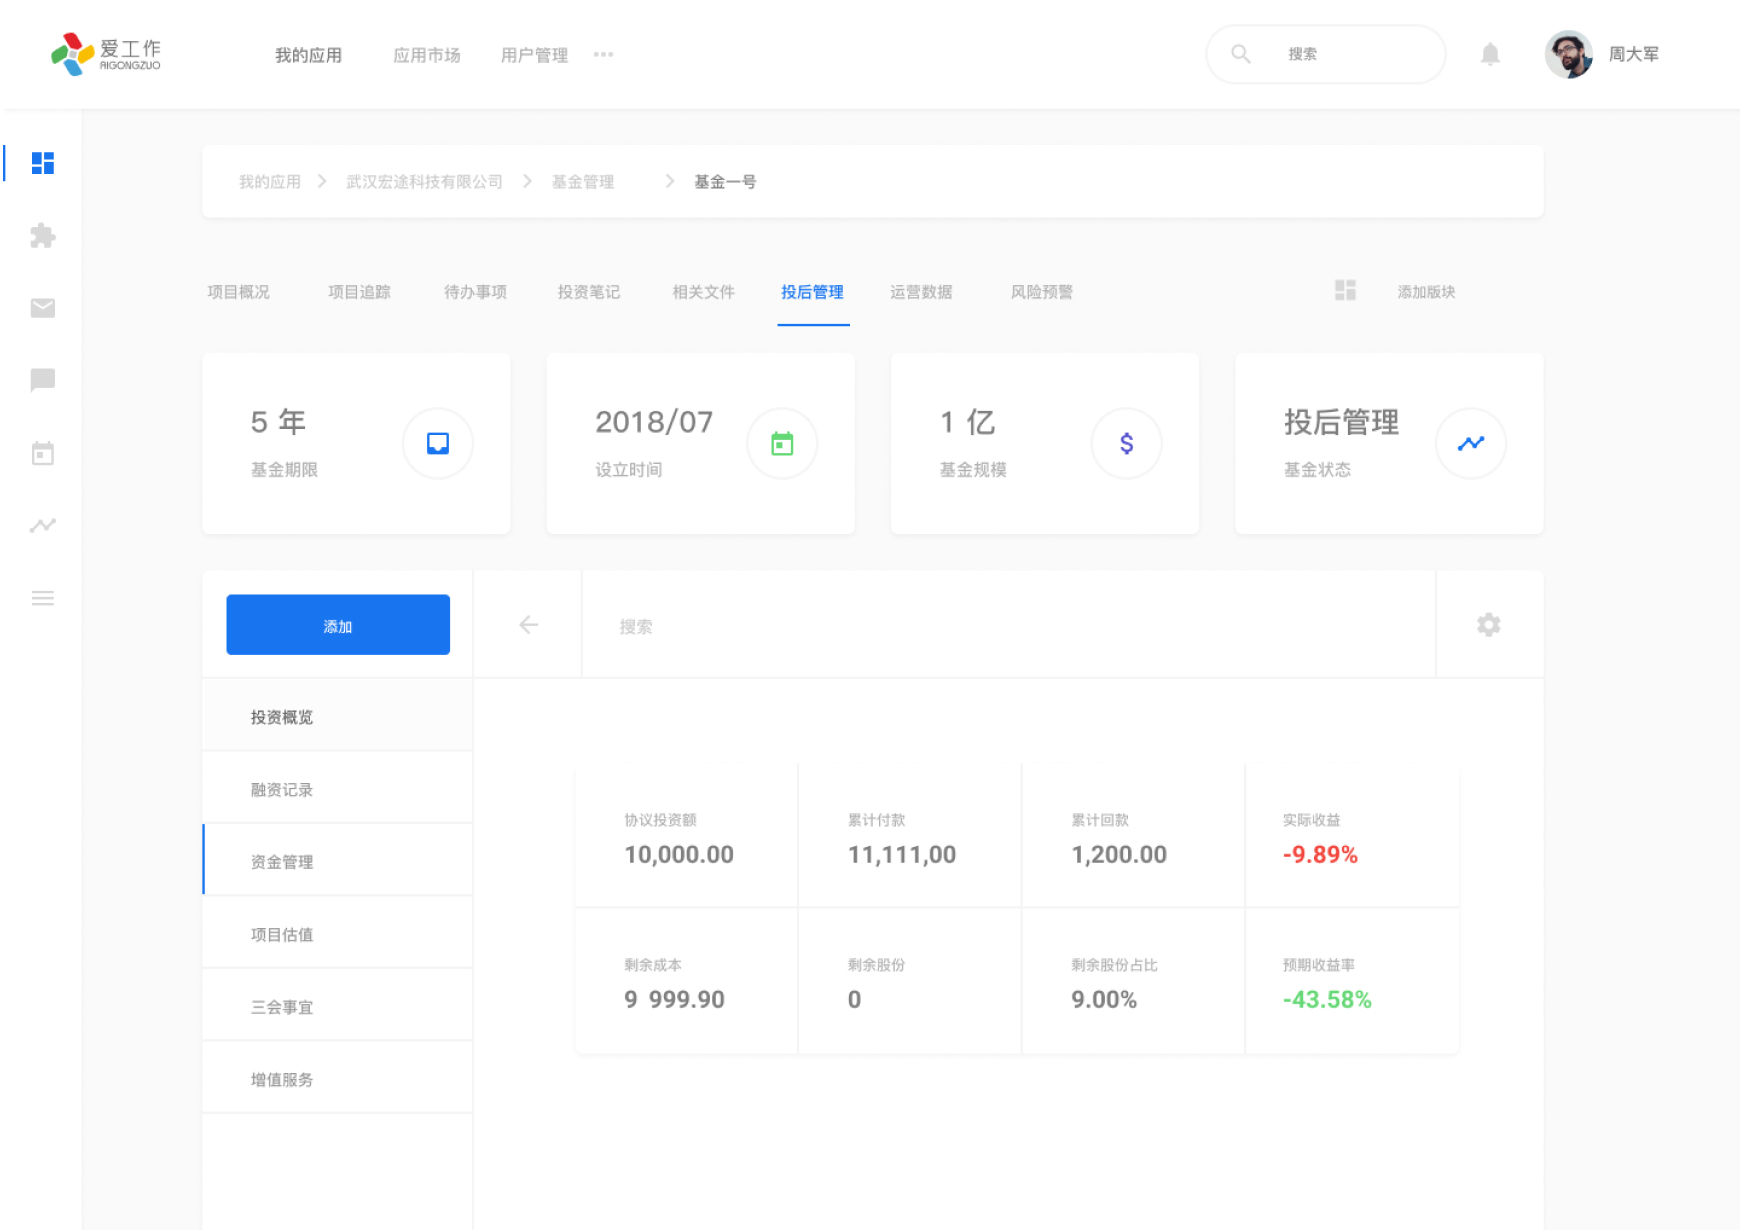This screenshot has height=1230, width=1740.
Task: Open the 周大军 user avatar
Action: click(1568, 54)
